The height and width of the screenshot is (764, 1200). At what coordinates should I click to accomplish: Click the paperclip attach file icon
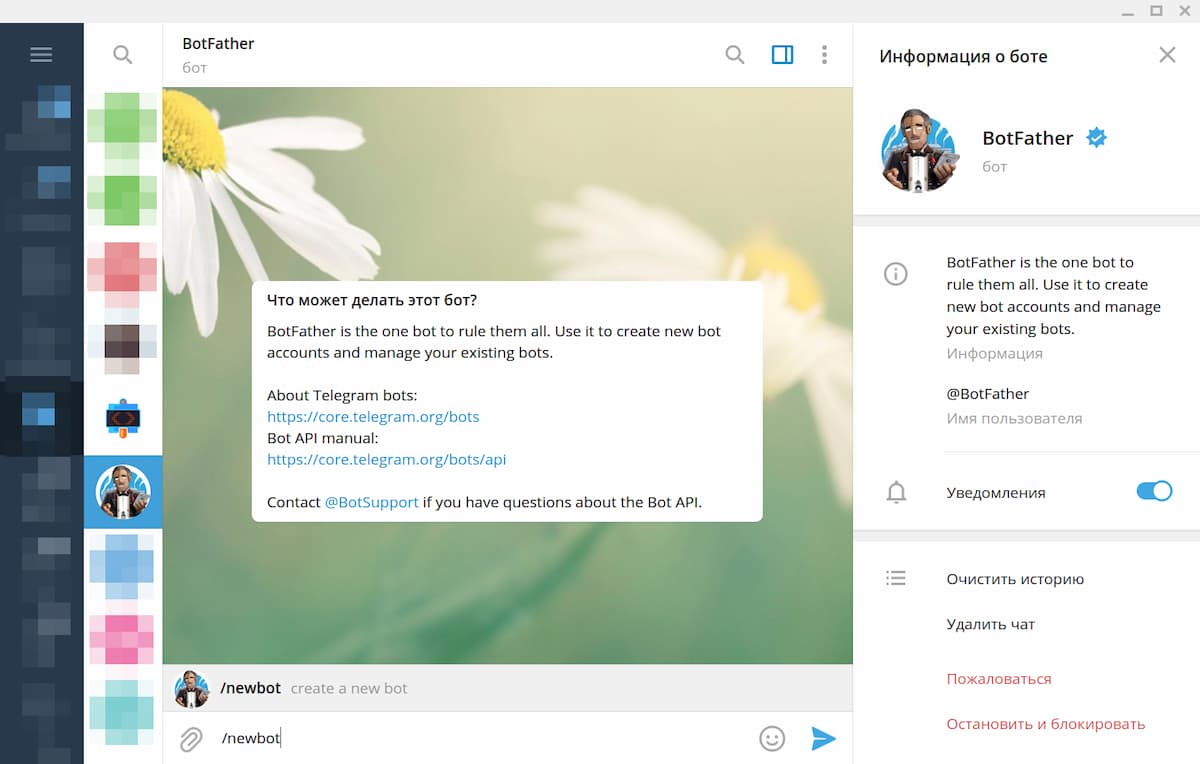click(x=190, y=739)
